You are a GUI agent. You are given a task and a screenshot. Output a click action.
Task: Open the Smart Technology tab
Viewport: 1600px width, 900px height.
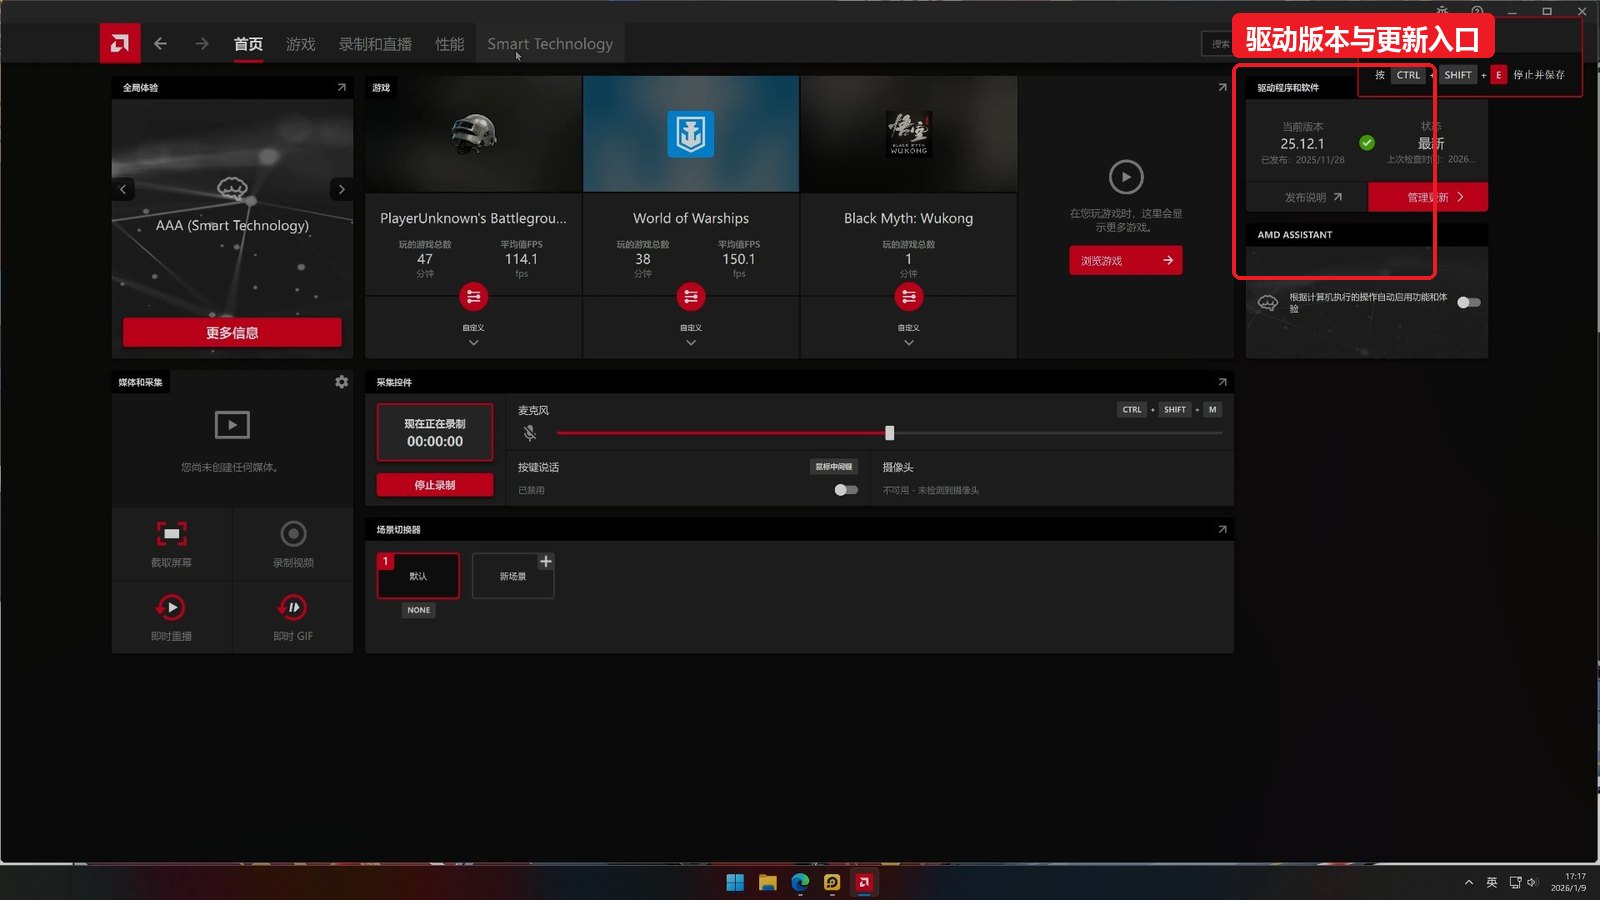tap(550, 44)
